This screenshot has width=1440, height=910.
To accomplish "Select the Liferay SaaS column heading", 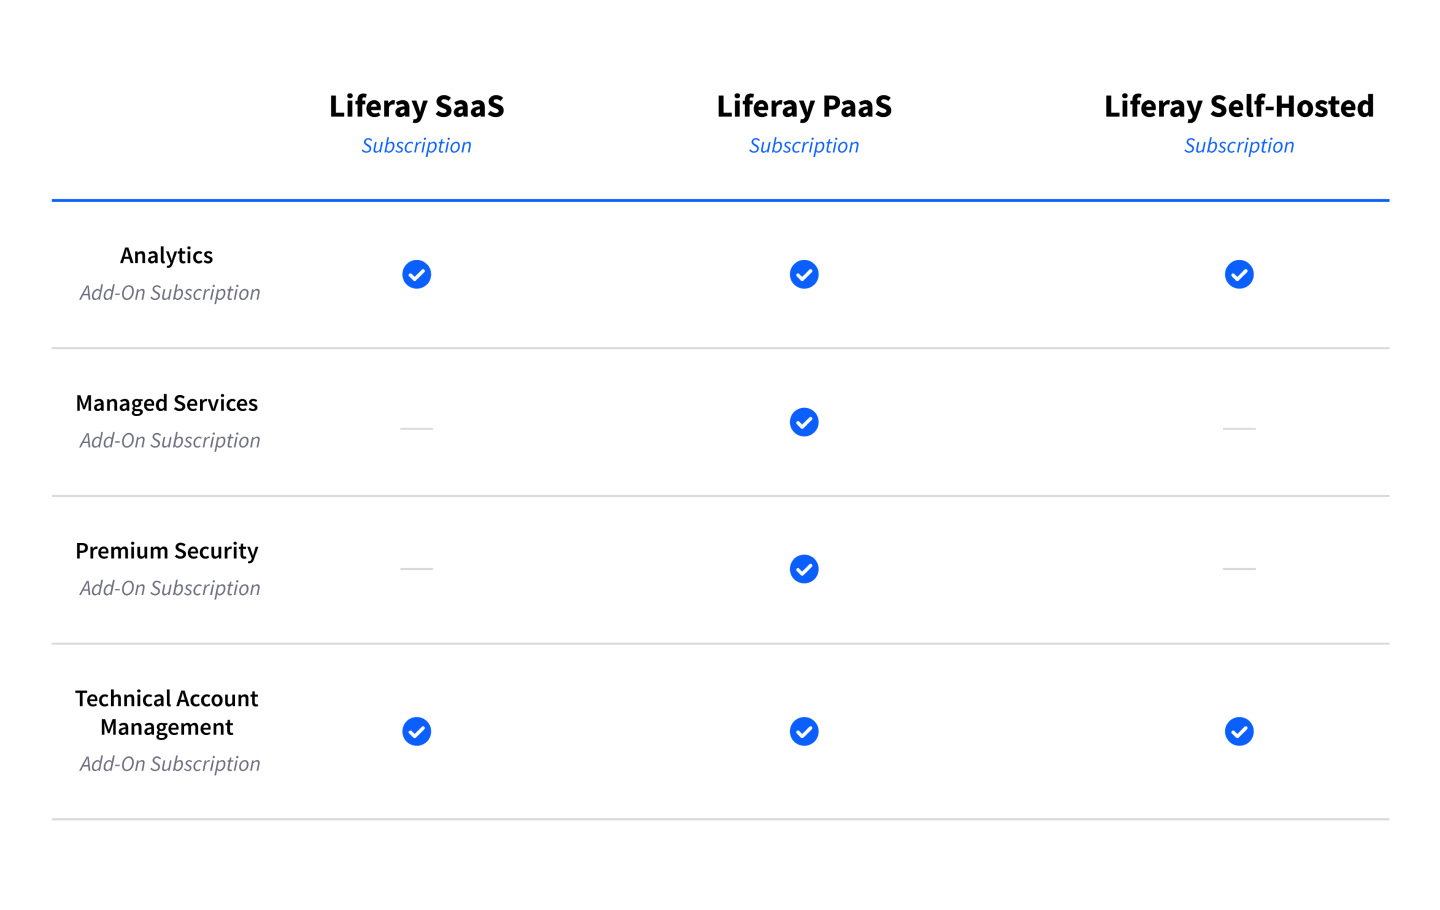I will tap(417, 106).
